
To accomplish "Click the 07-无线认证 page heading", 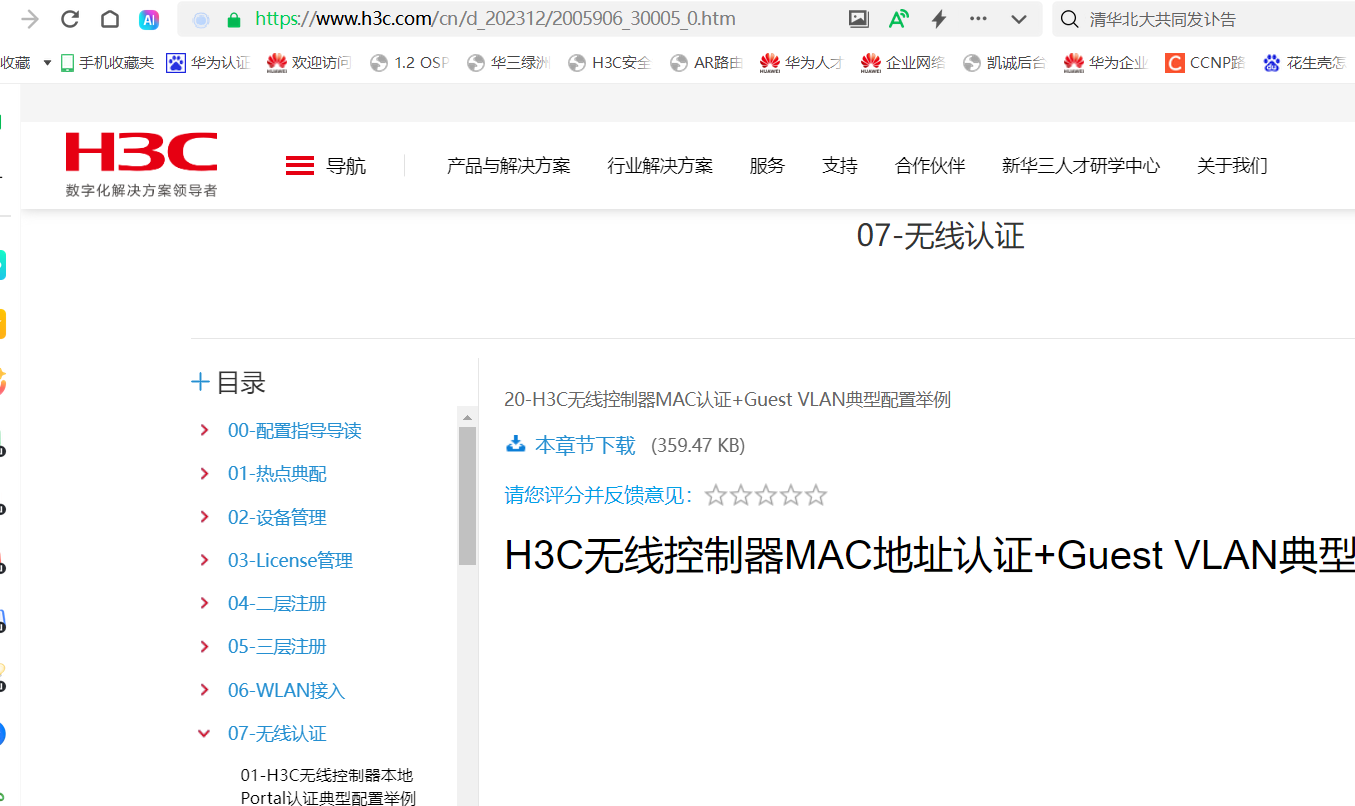I will (941, 236).
